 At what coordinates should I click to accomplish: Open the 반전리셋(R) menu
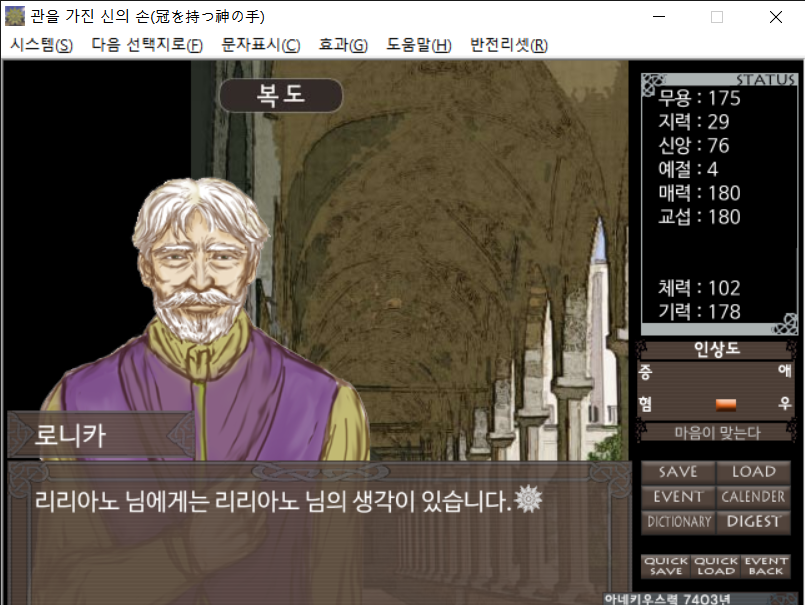pyautogui.click(x=509, y=45)
